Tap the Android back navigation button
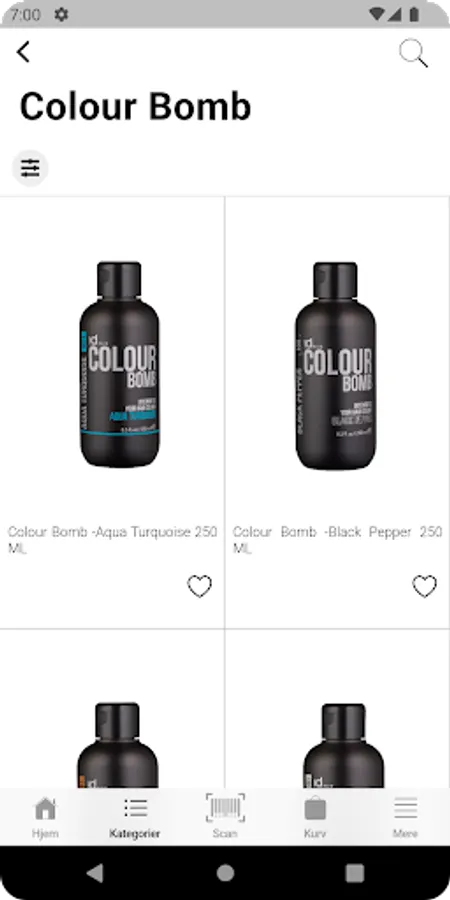 click(x=95, y=873)
